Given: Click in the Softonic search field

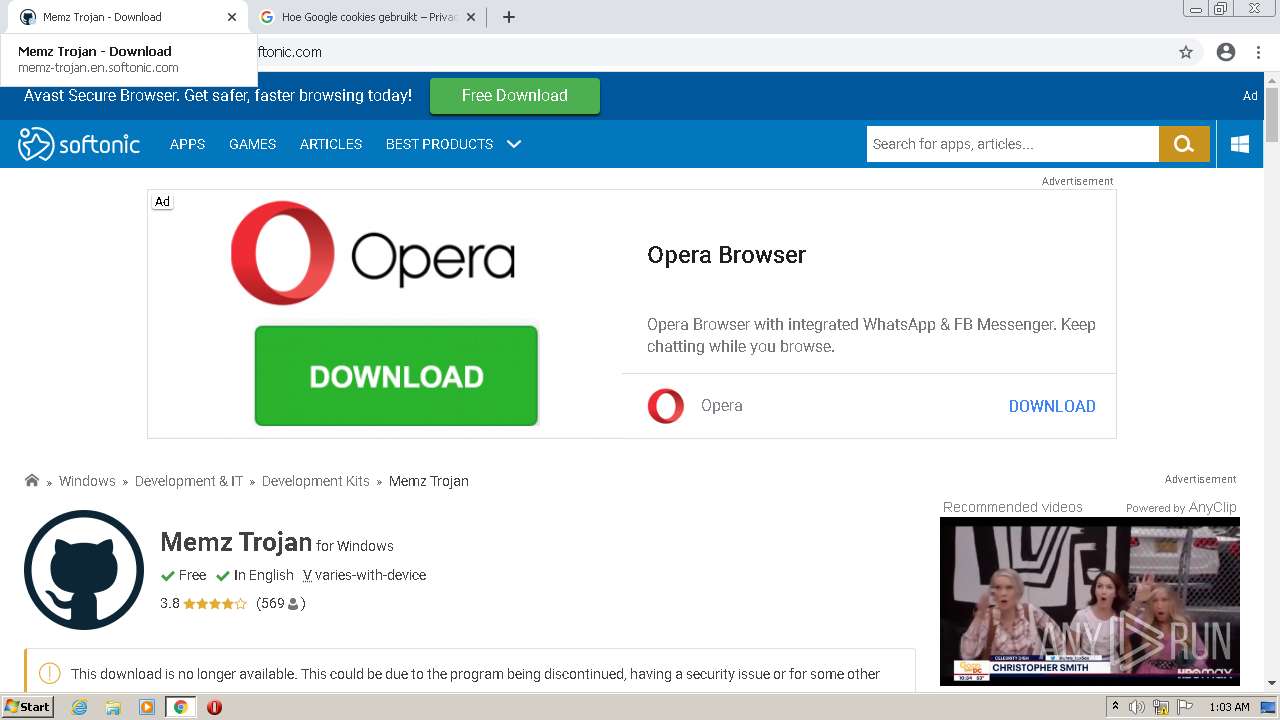Looking at the screenshot, I should [1013, 144].
